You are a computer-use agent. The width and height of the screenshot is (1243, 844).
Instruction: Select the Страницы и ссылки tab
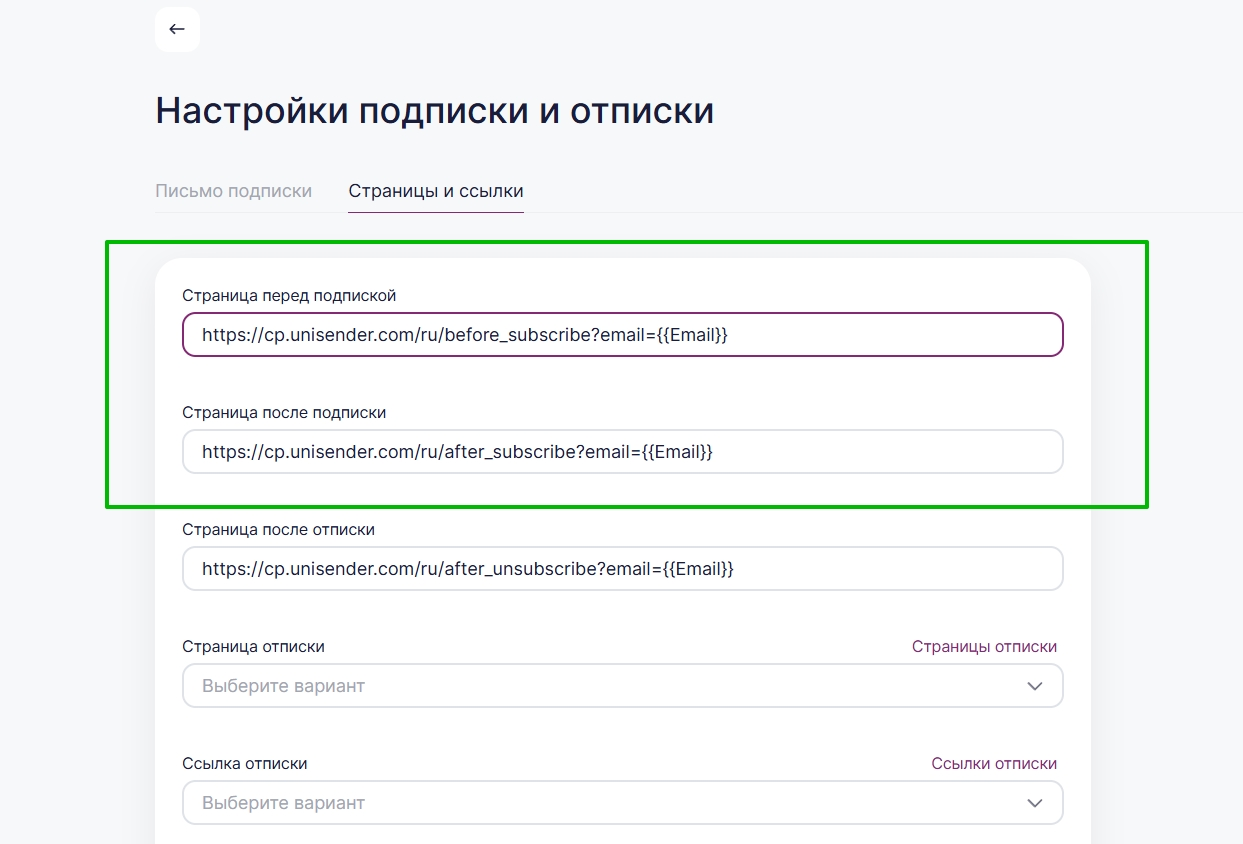point(436,191)
